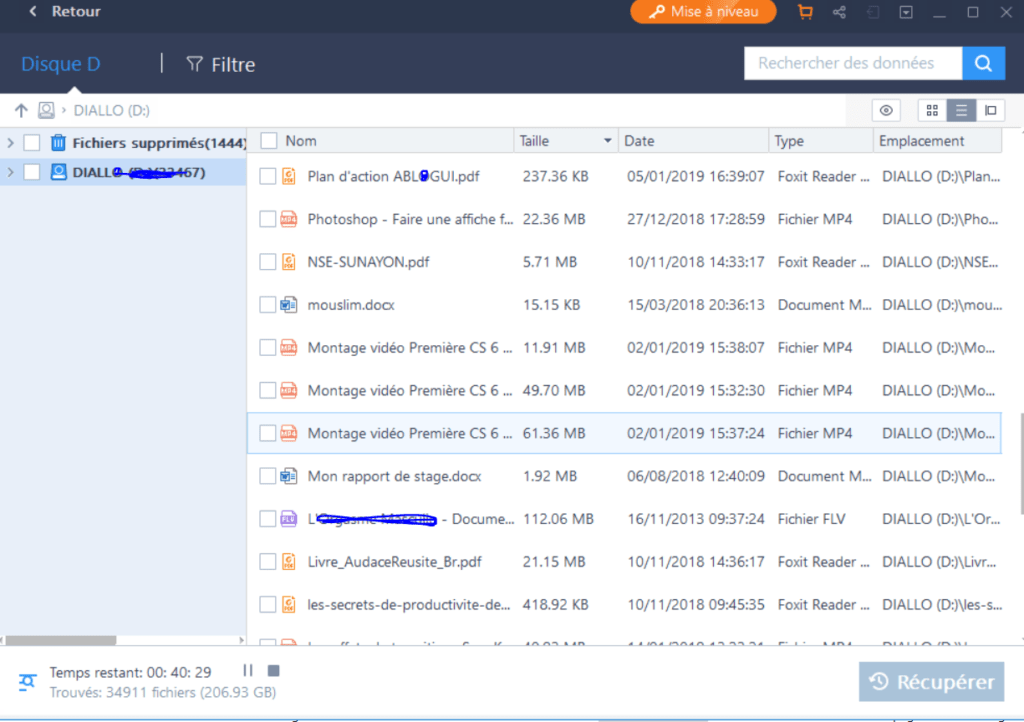Switch to preview pane view

990,110
